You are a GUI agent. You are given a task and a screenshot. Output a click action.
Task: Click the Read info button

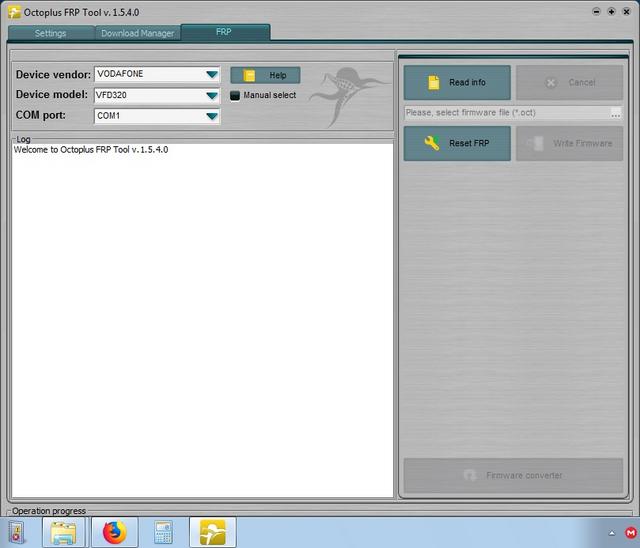pos(457,82)
